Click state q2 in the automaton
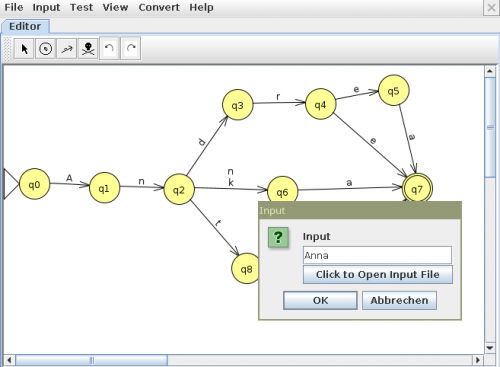 (x=179, y=190)
